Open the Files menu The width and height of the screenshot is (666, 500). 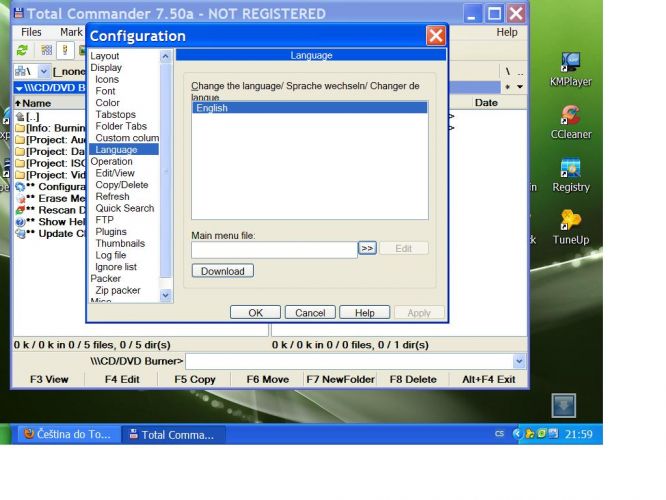(x=31, y=32)
